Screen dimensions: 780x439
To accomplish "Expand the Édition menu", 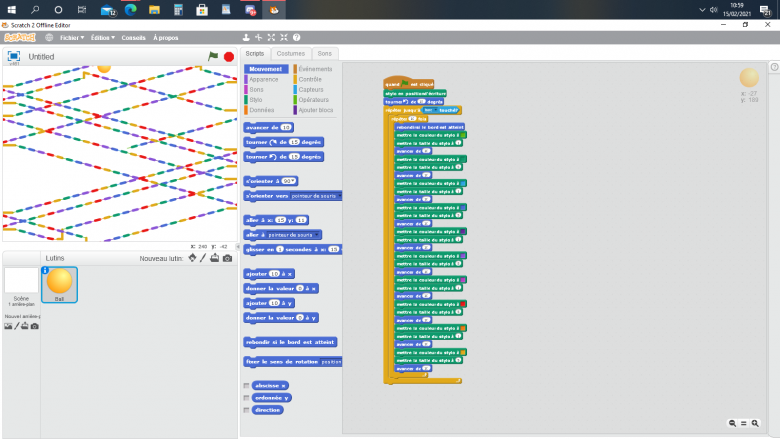I will (x=102, y=37).
